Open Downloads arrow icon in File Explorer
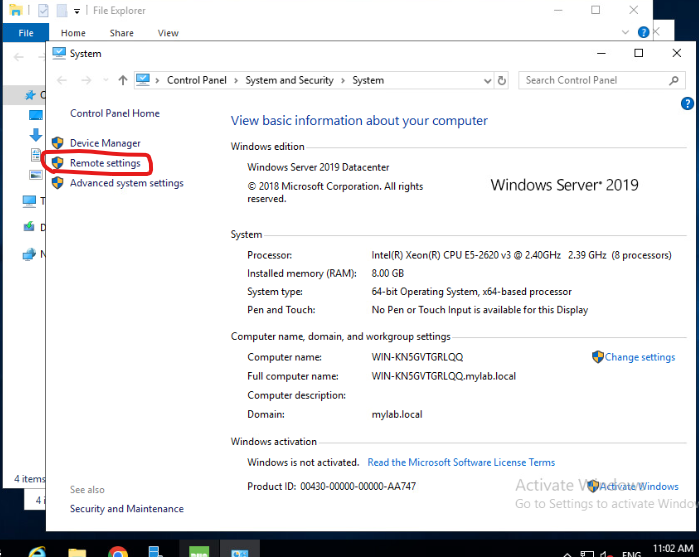This screenshot has width=699, height=557. point(36,135)
